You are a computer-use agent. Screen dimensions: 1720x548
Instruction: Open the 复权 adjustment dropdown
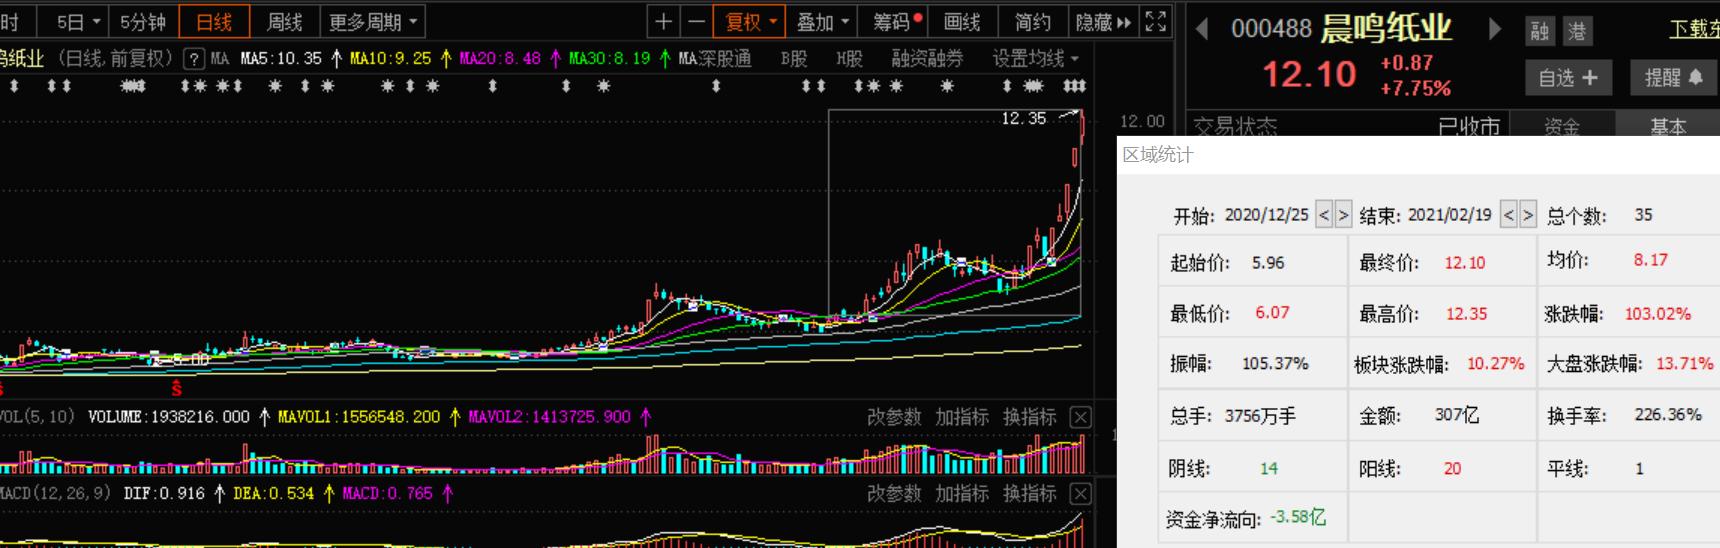750,21
